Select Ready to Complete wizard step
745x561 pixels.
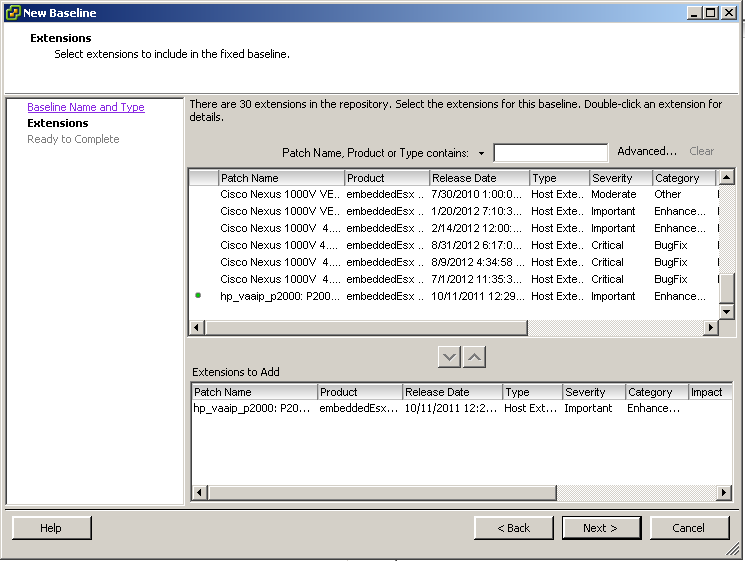(73, 139)
